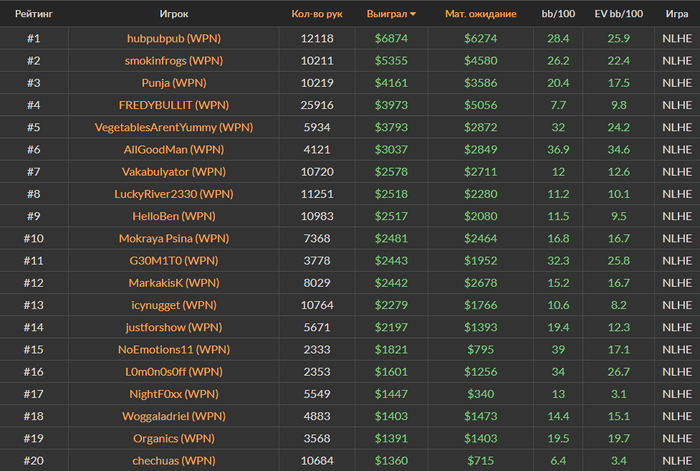Click the EV bb/100 column header
700x471 pixels.
[618, 14]
